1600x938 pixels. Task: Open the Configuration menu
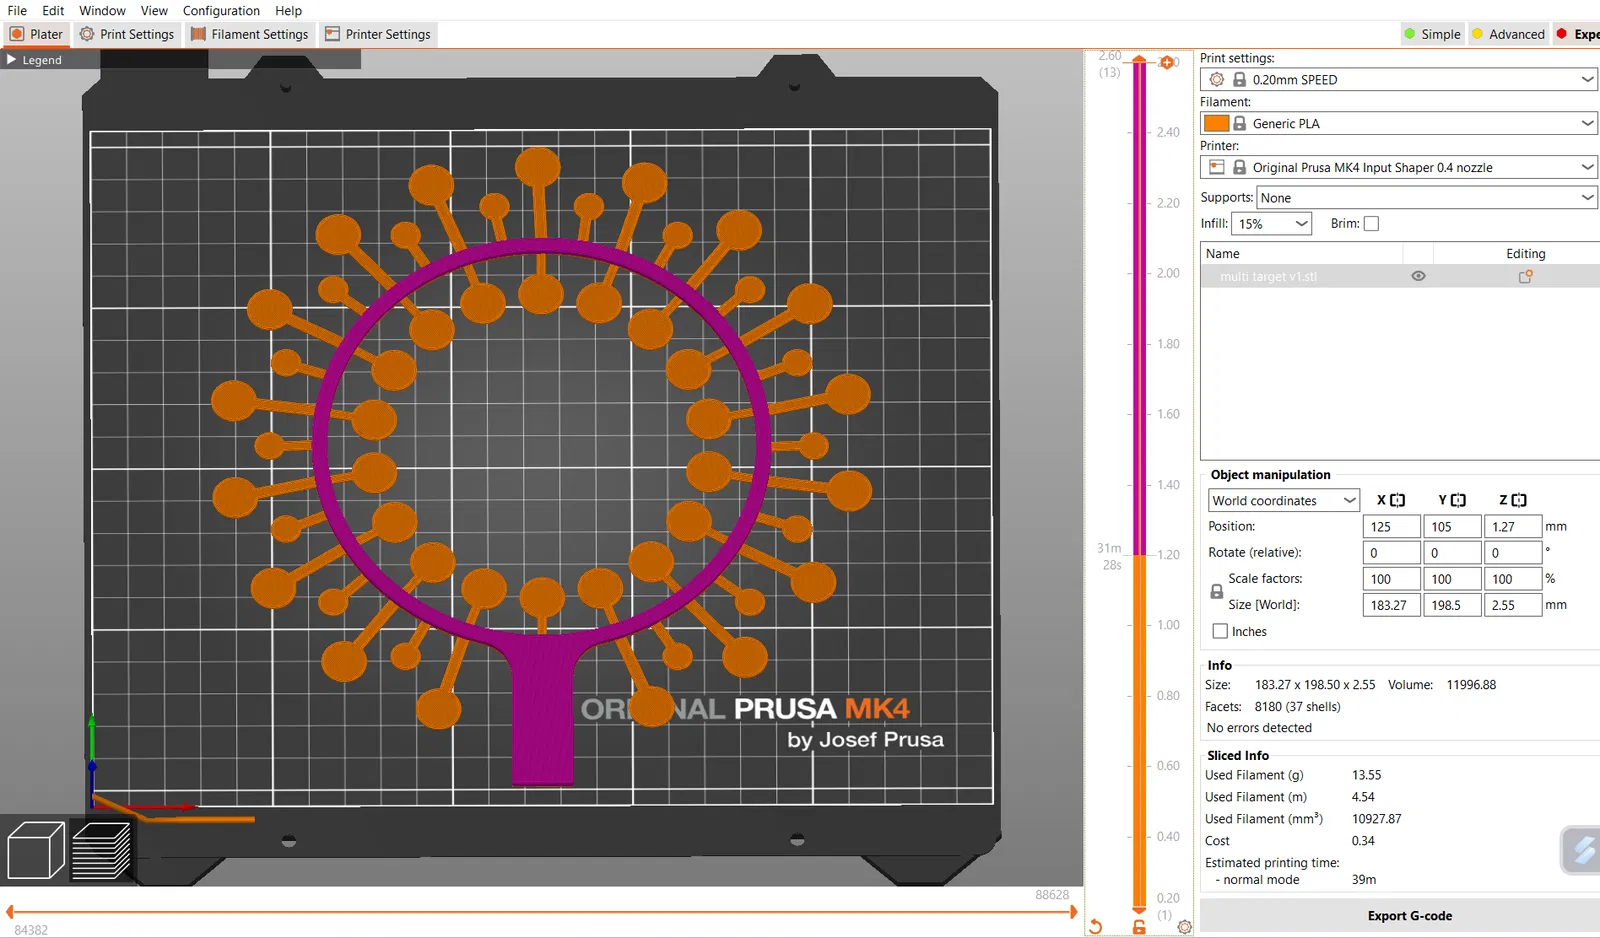(221, 11)
